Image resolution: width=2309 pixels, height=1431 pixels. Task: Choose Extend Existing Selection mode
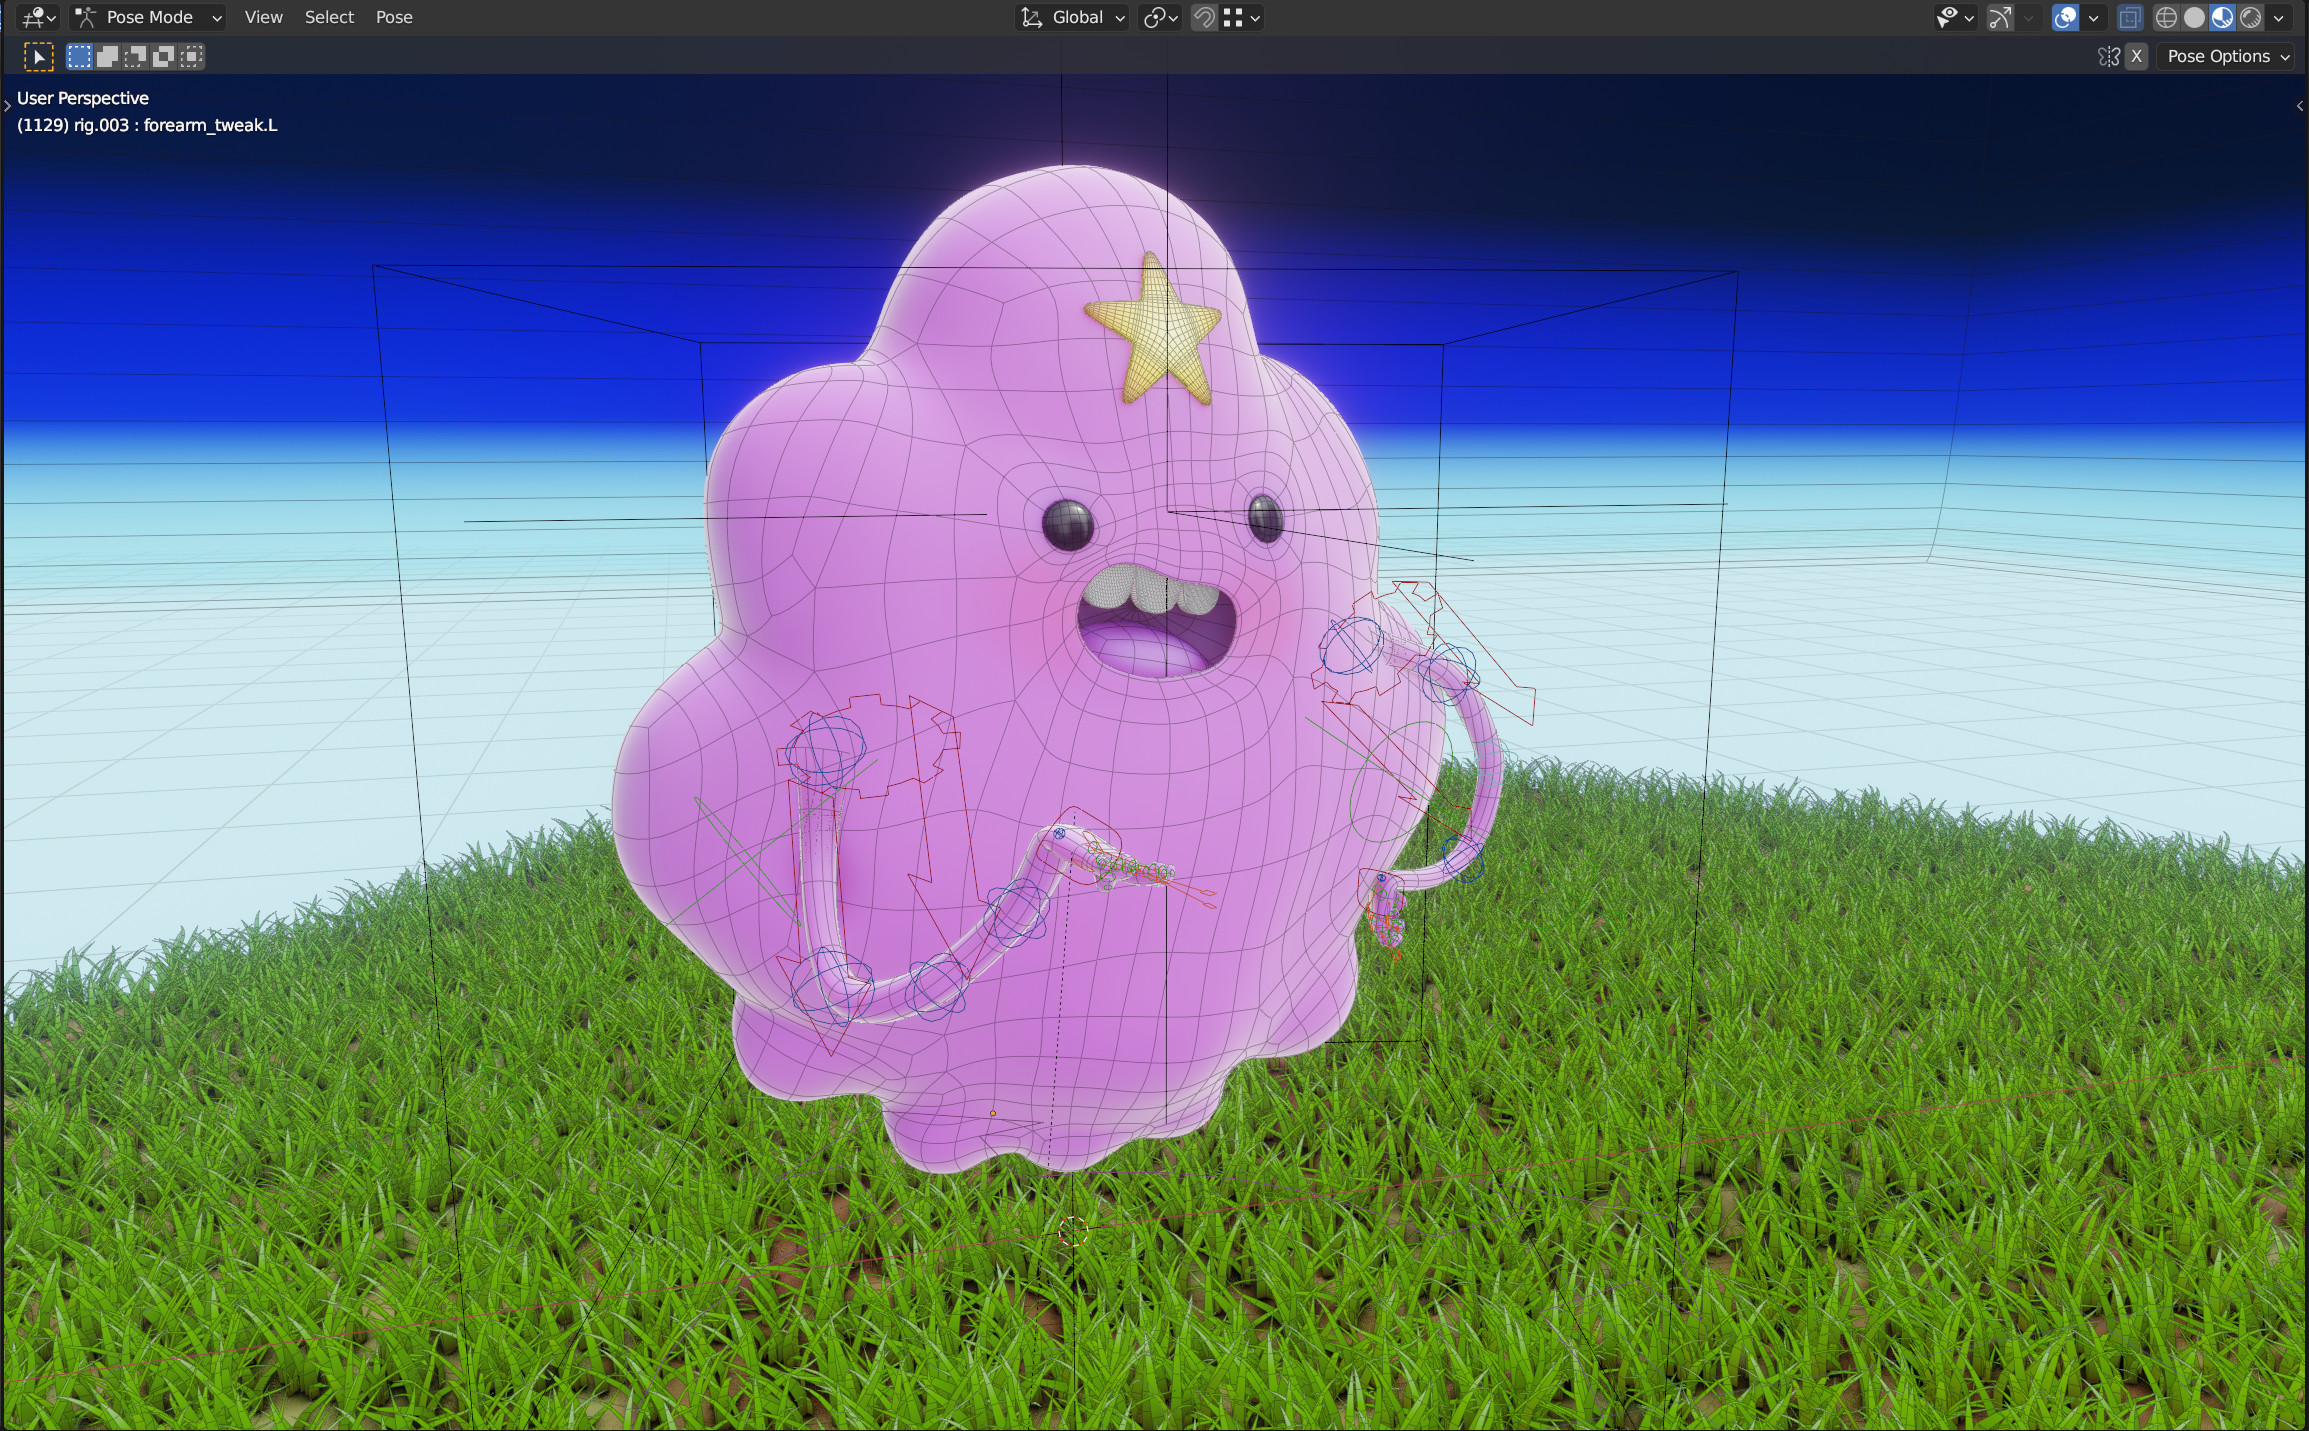tap(107, 57)
